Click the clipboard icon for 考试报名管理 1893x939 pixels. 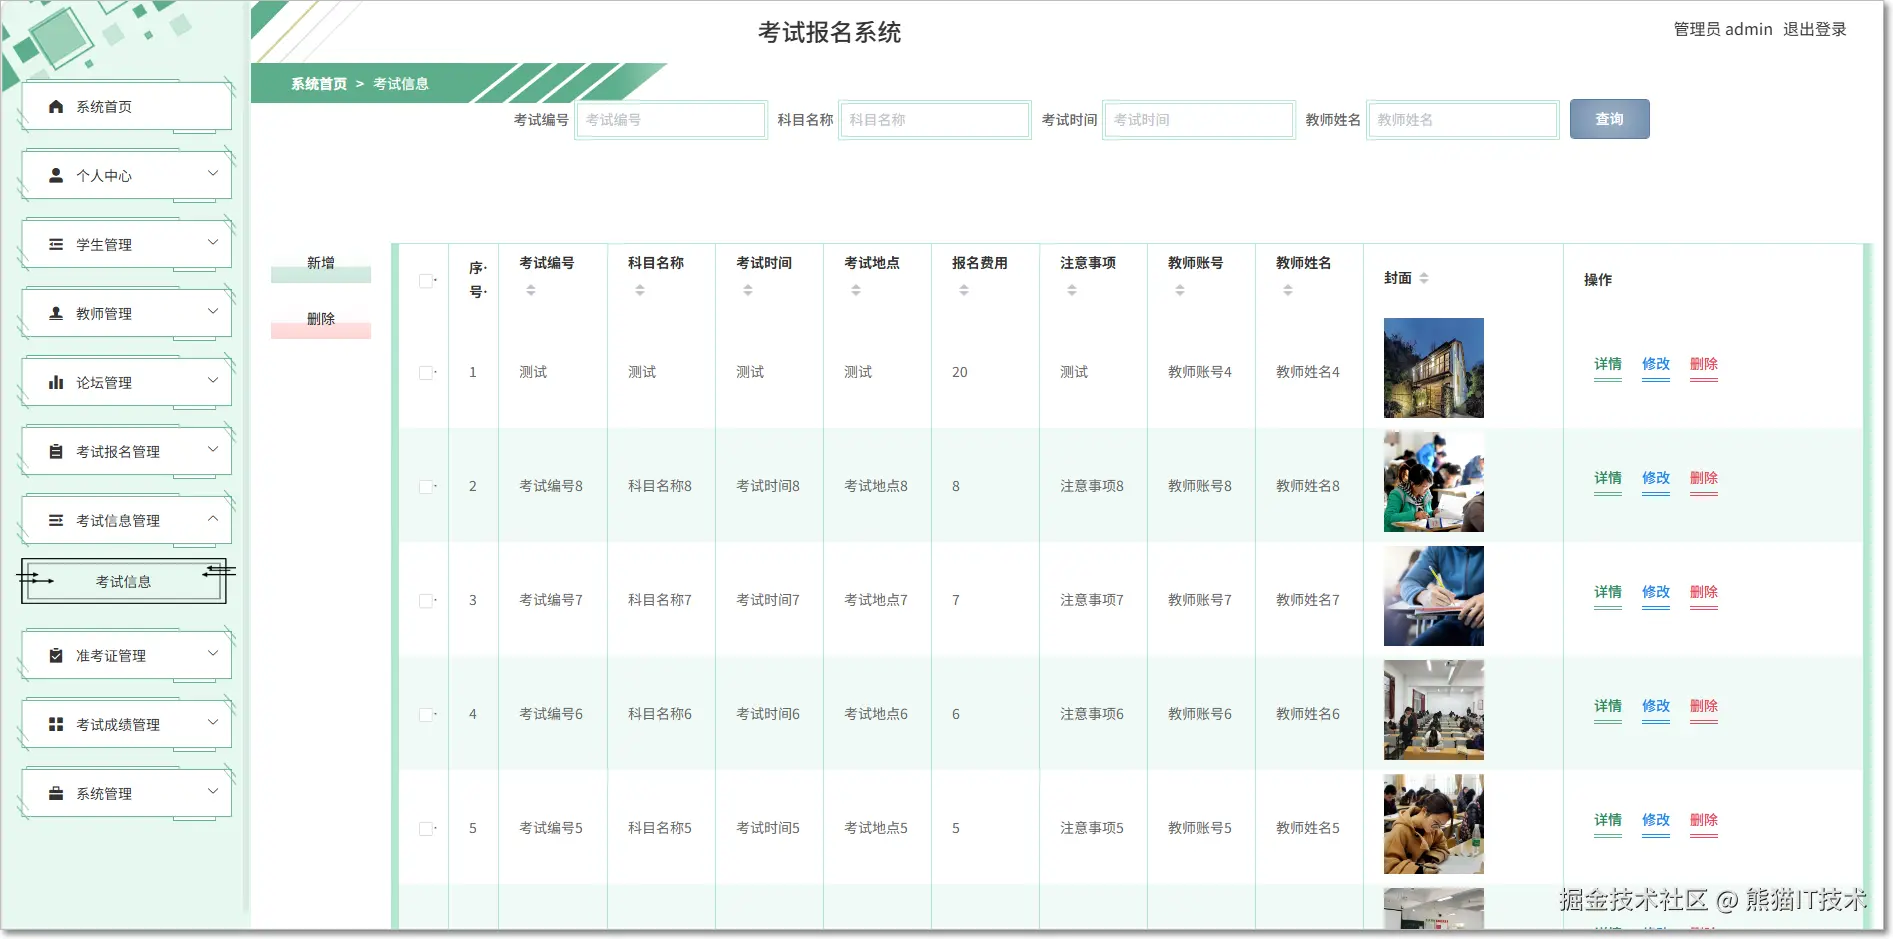coord(56,451)
